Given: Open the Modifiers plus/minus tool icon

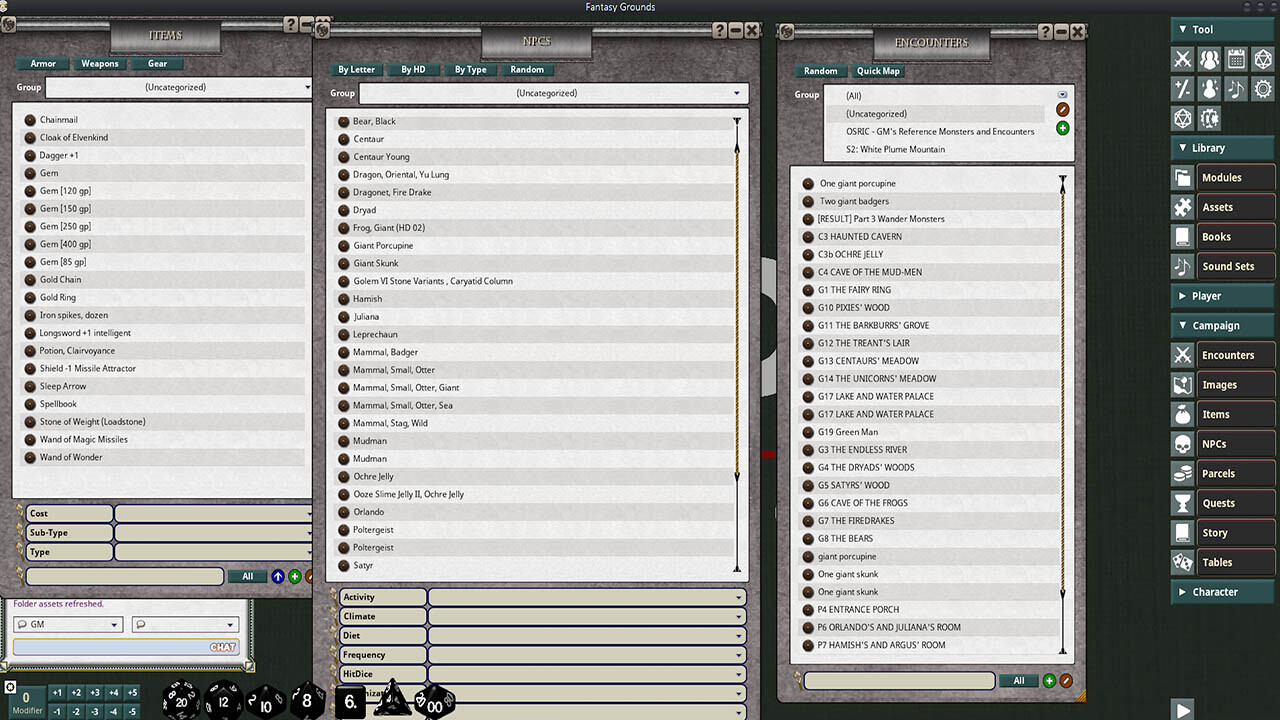Looking at the screenshot, I should (x=1183, y=89).
